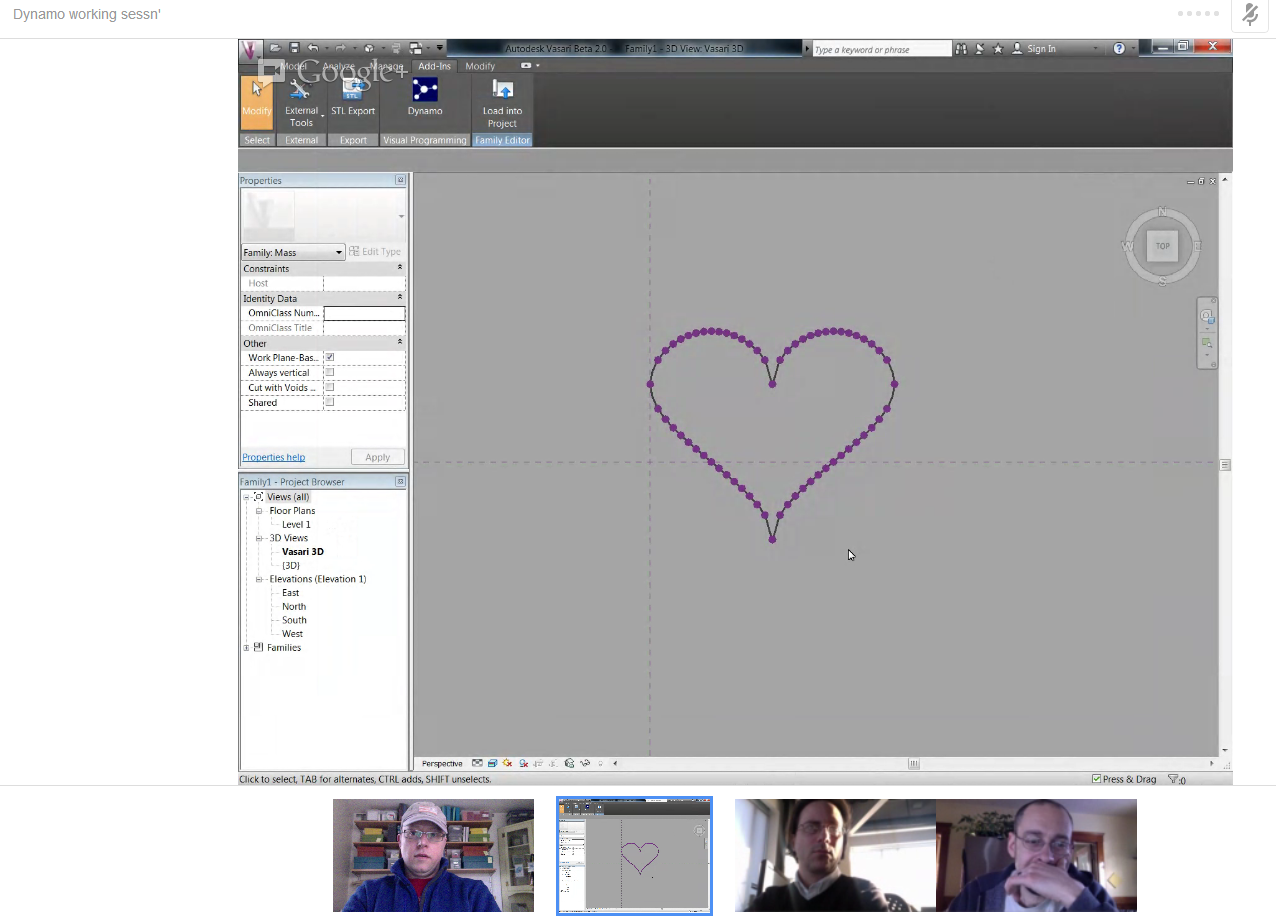Click the Save icon in quick access toolbar
The width and height of the screenshot is (1276, 924).
point(294,48)
